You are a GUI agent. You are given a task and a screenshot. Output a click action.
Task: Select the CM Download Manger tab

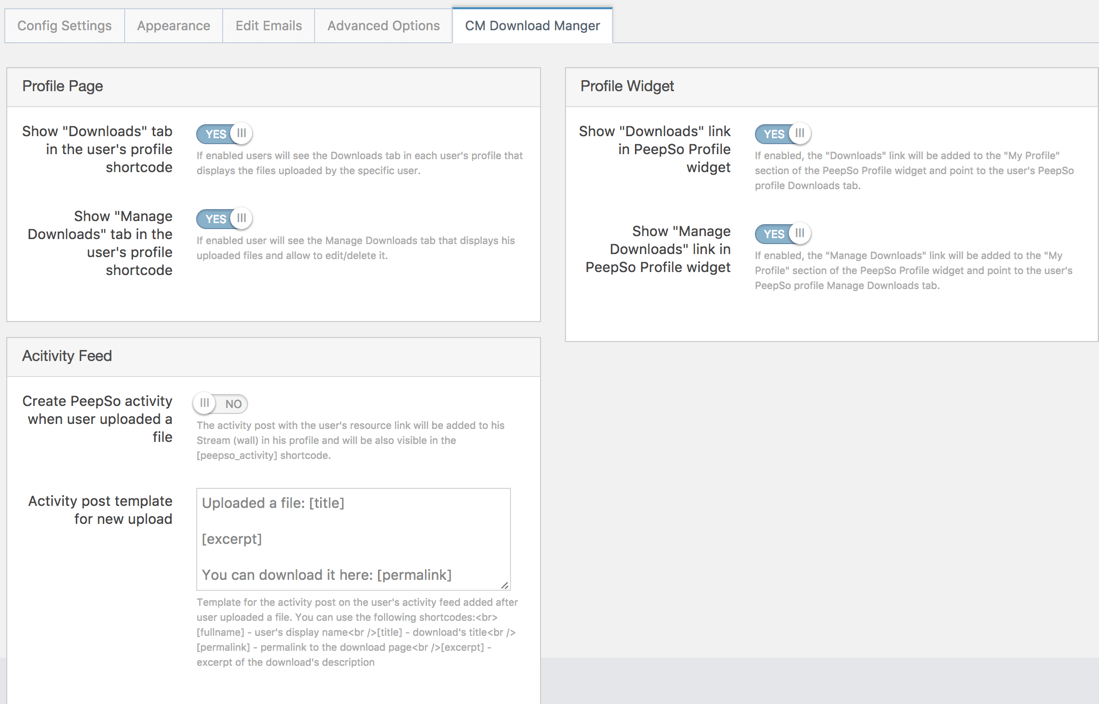[x=532, y=26]
